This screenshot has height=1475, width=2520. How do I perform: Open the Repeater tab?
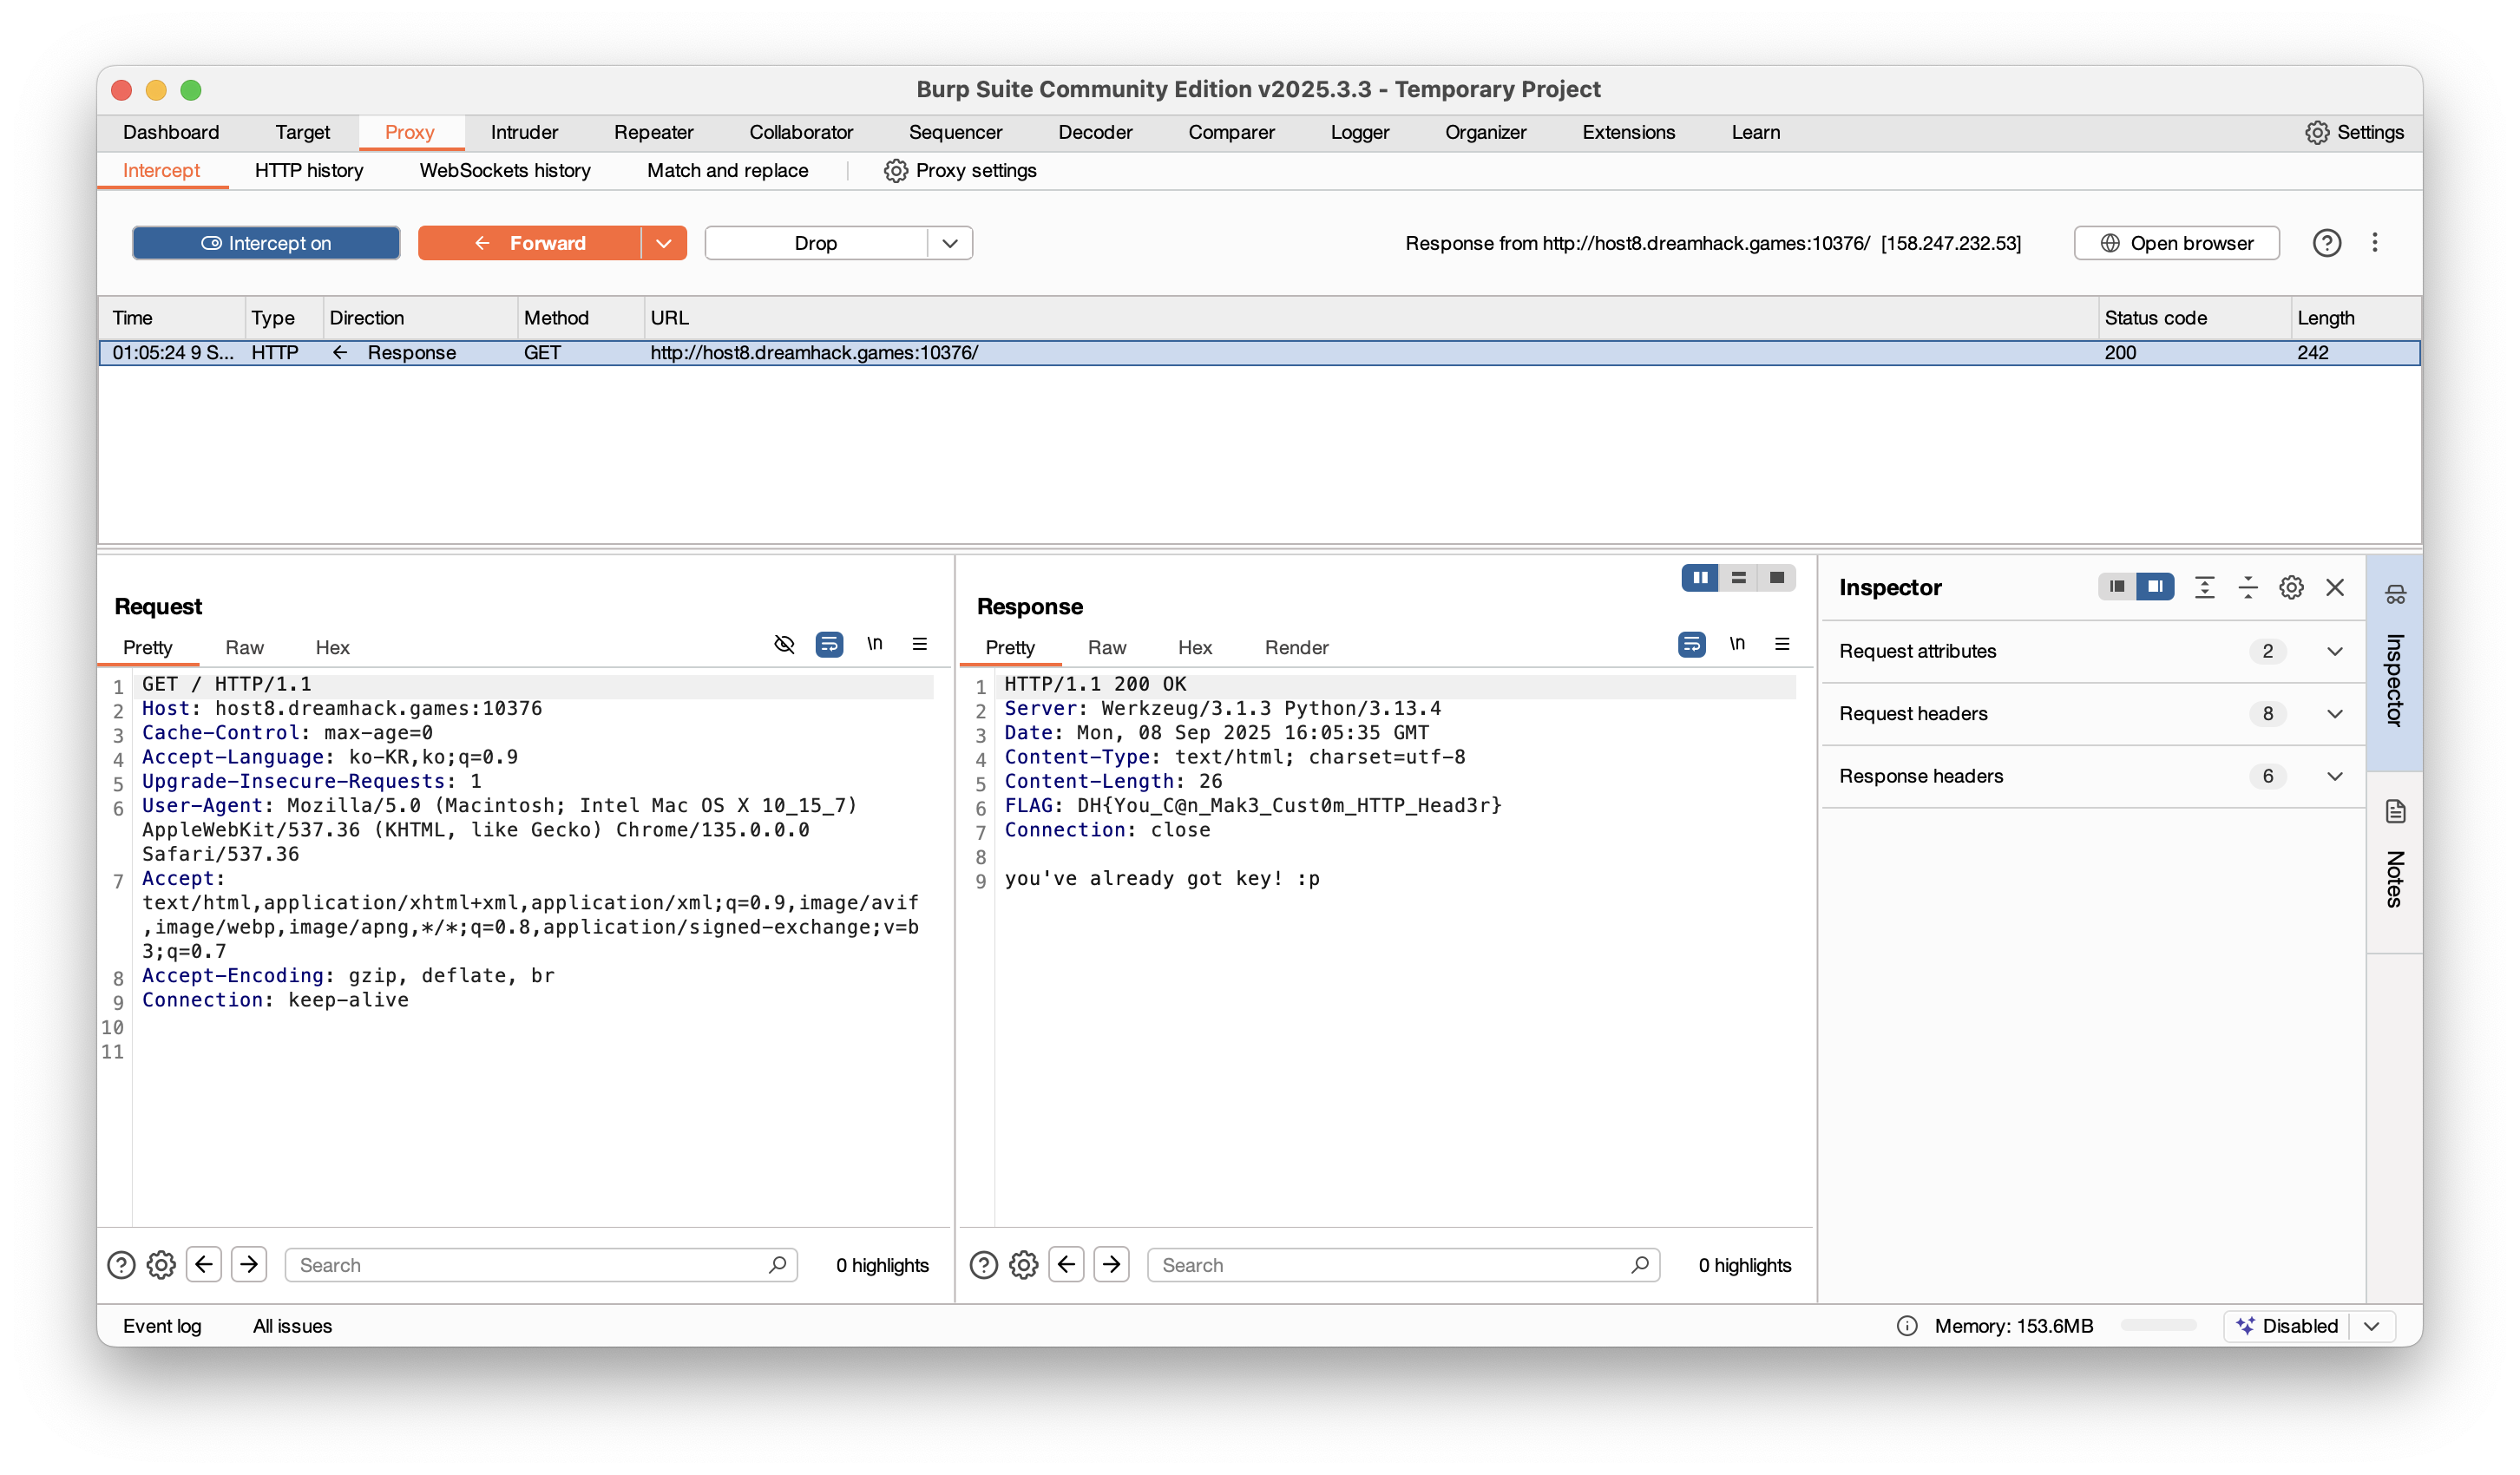(x=653, y=132)
